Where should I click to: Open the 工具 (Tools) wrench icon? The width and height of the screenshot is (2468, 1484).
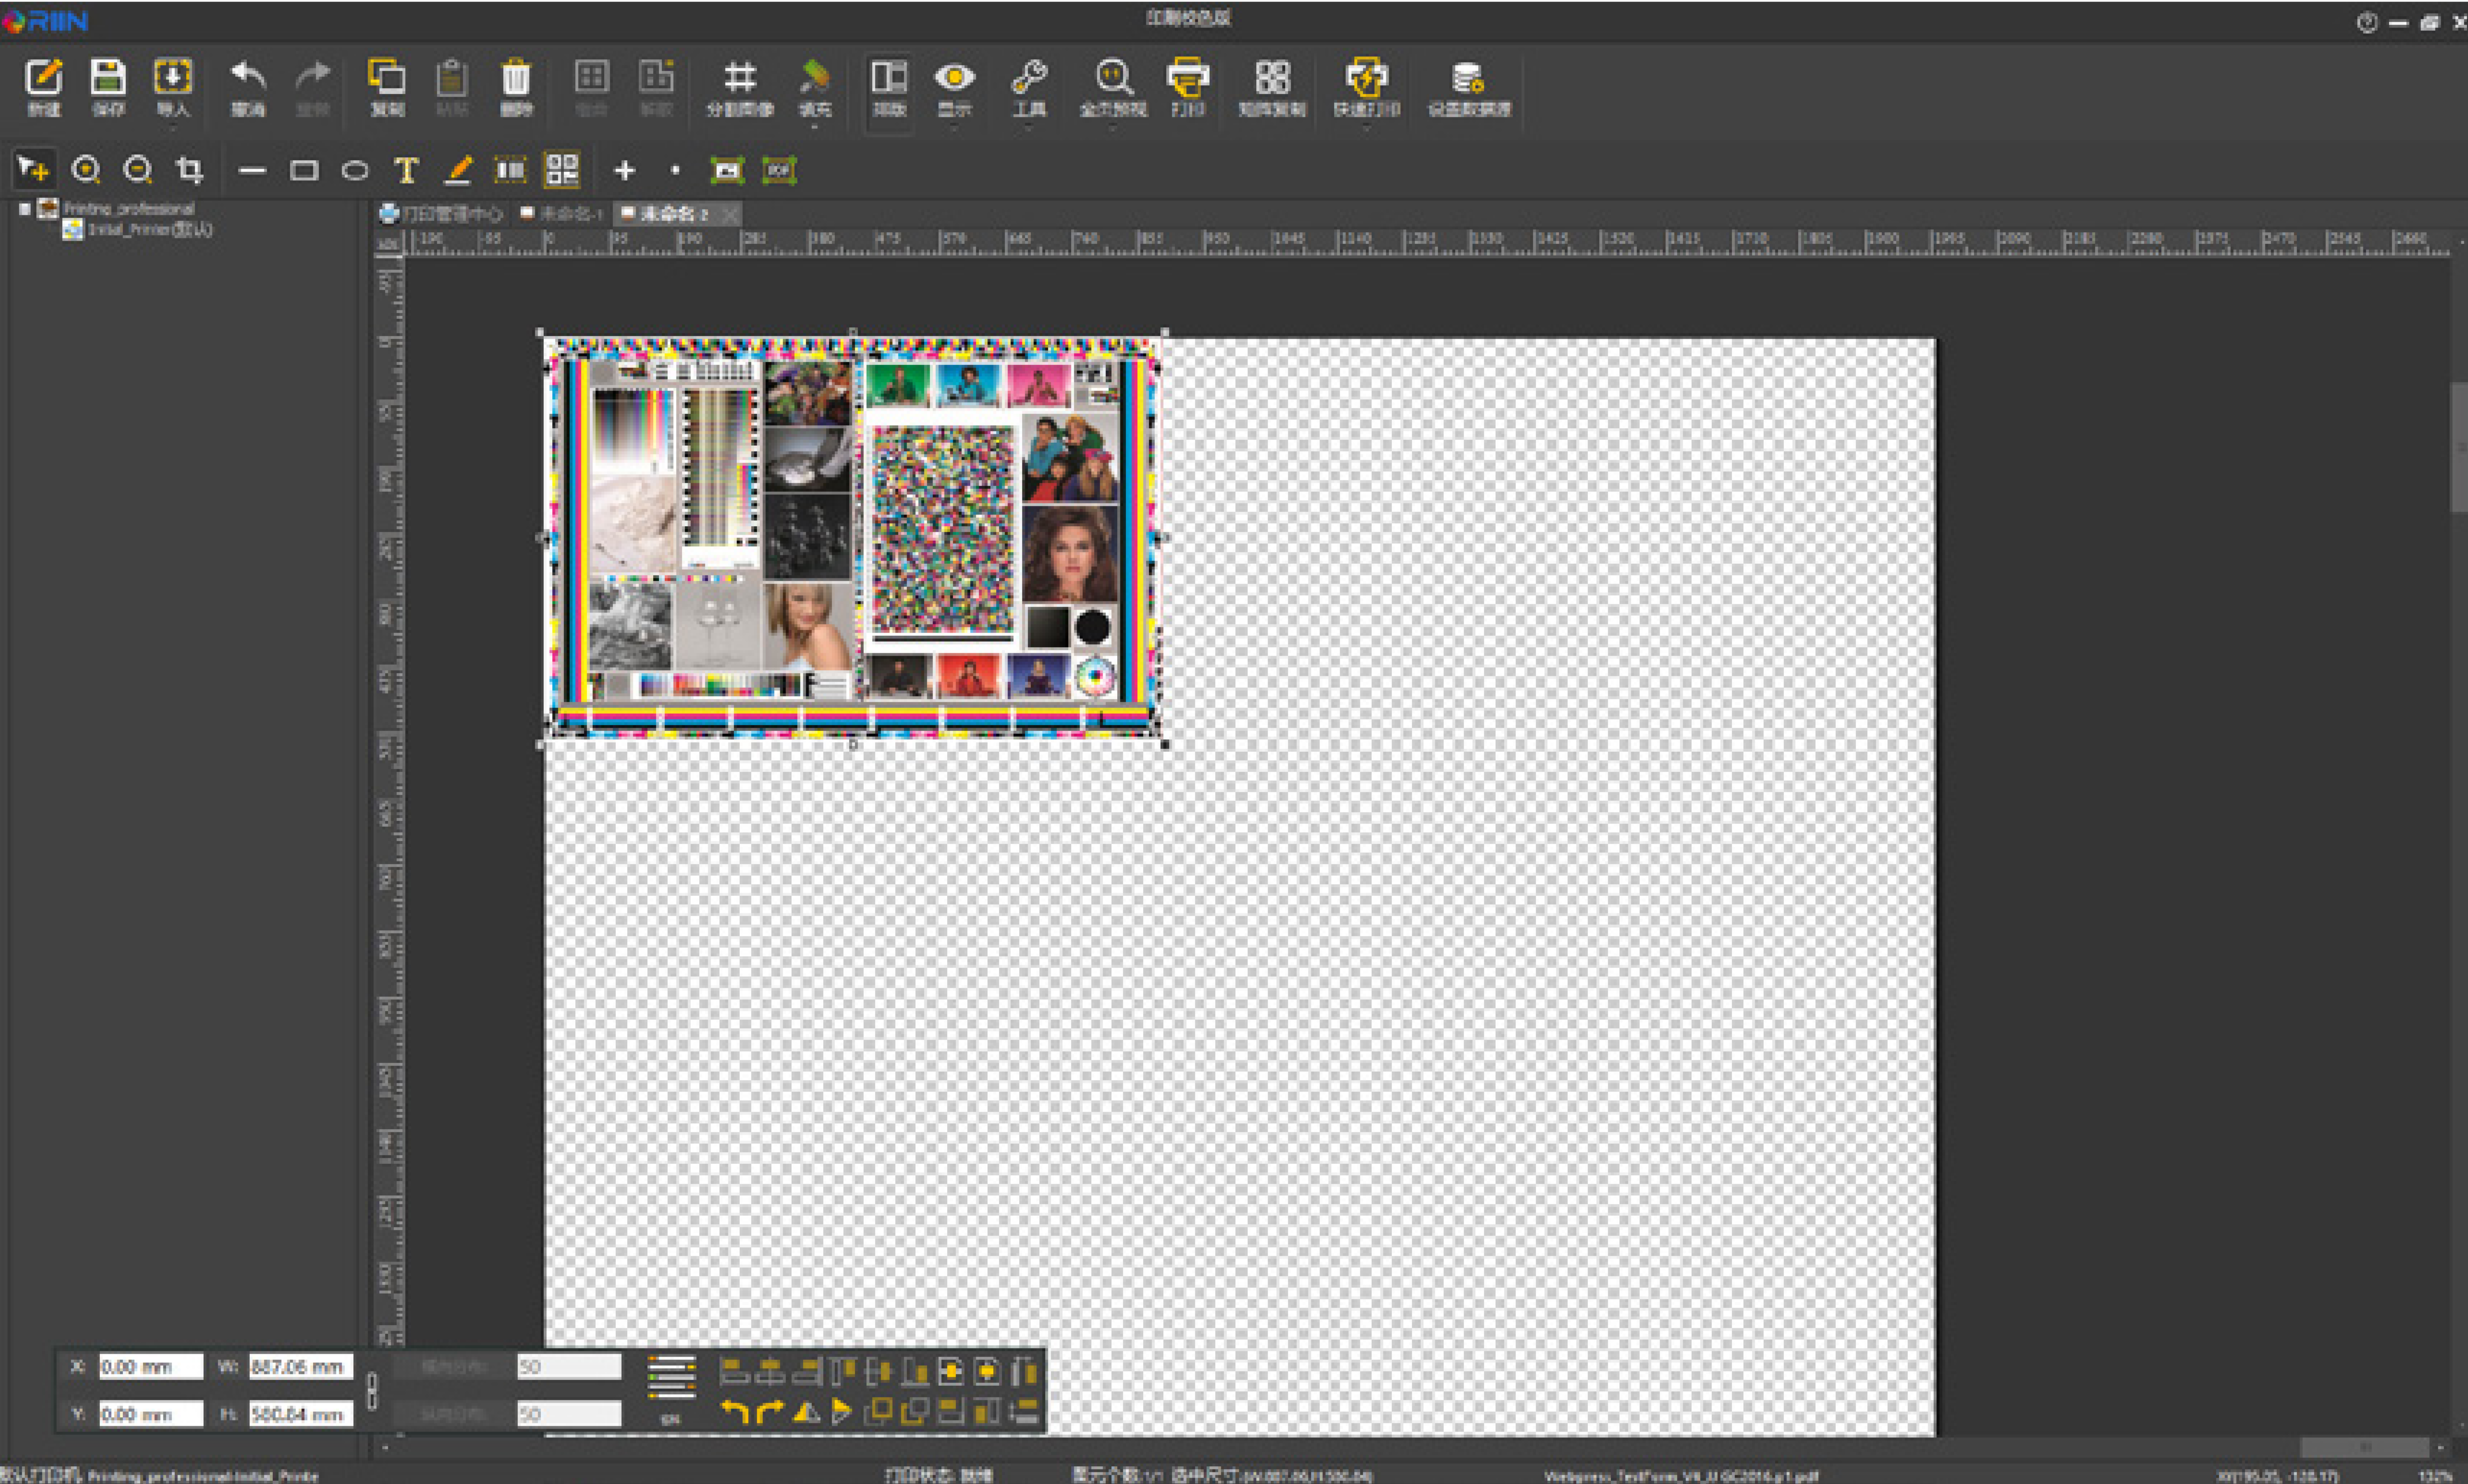tap(1029, 77)
